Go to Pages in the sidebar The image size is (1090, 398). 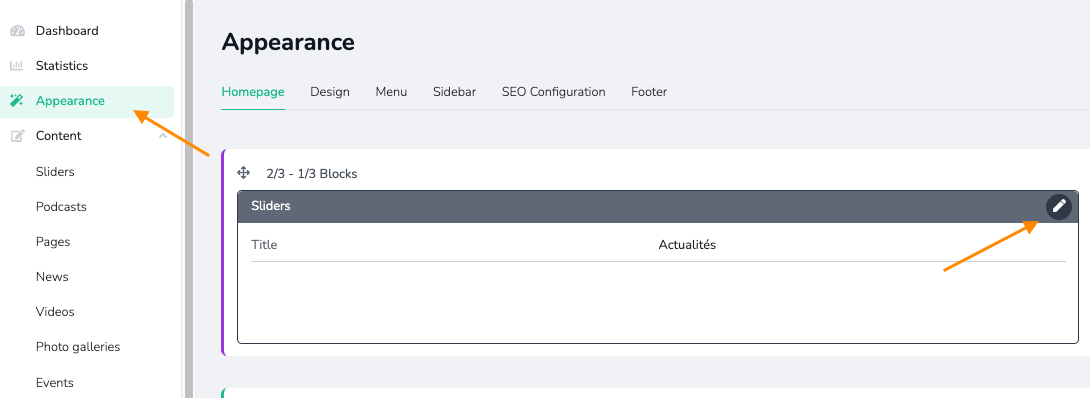[x=53, y=242]
